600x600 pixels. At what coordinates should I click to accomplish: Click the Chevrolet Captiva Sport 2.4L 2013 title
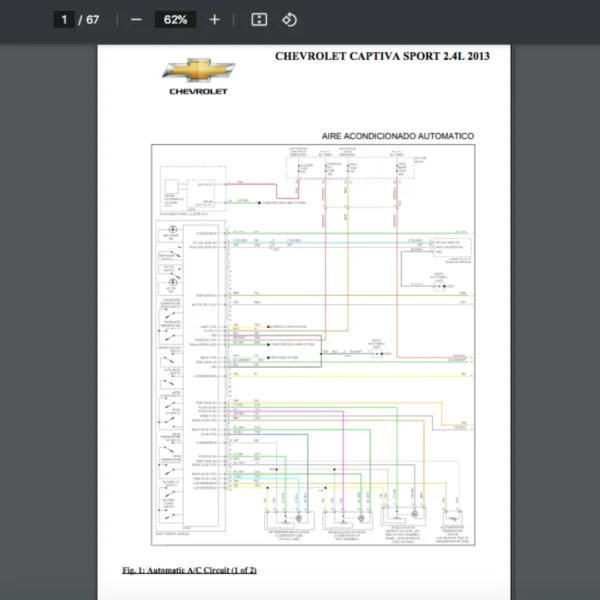[382, 56]
